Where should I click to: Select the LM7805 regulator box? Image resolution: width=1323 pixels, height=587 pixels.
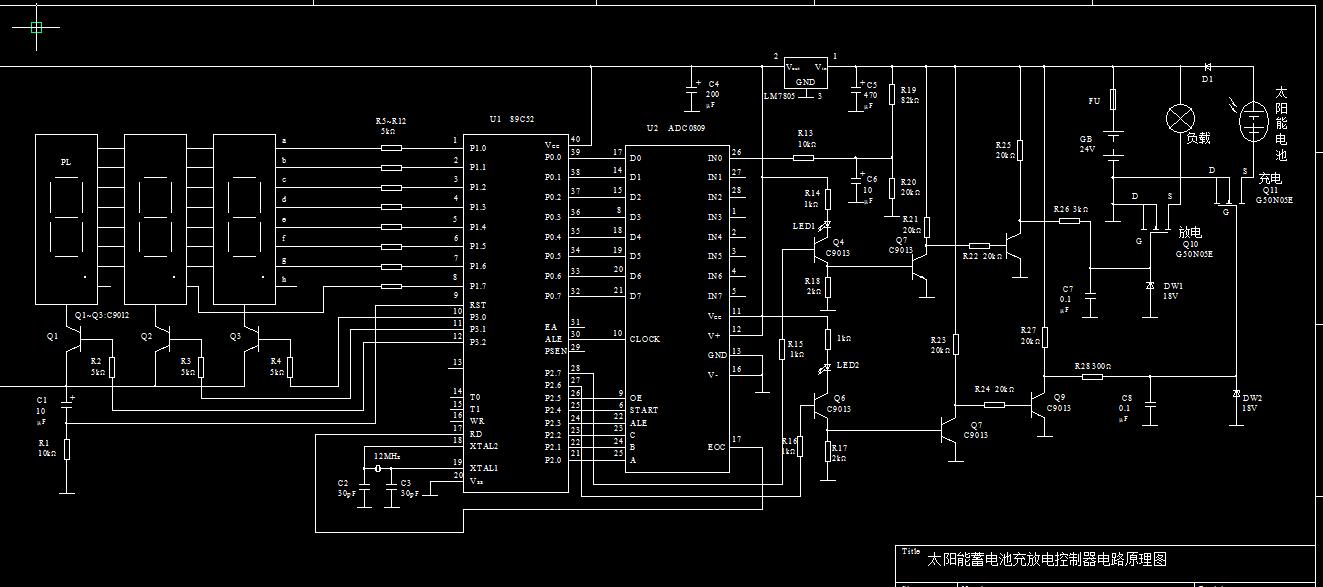pos(806,75)
